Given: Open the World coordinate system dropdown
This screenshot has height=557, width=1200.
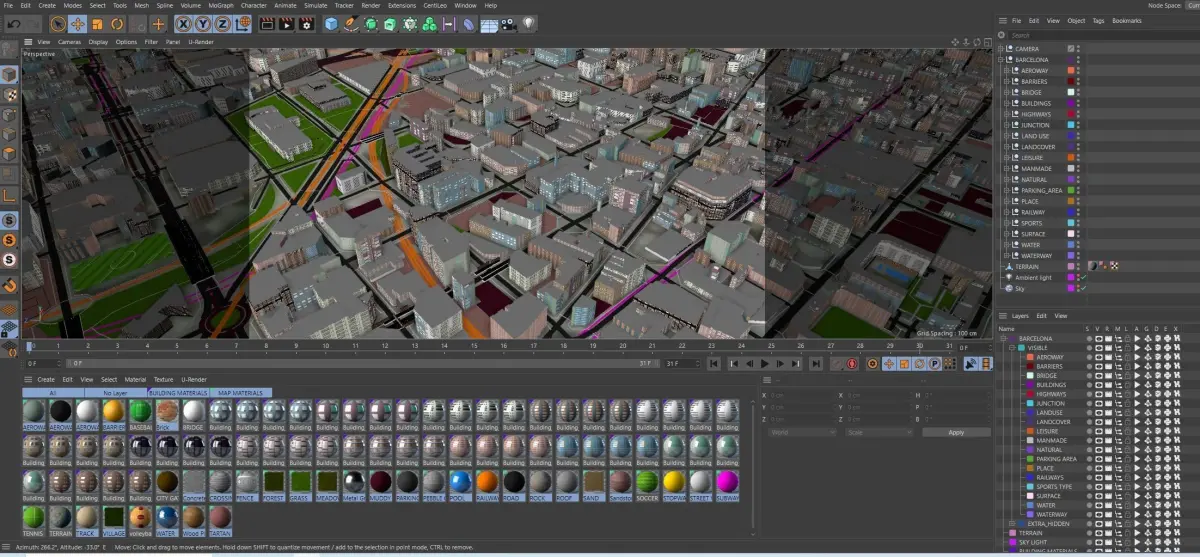Looking at the screenshot, I should 801,432.
